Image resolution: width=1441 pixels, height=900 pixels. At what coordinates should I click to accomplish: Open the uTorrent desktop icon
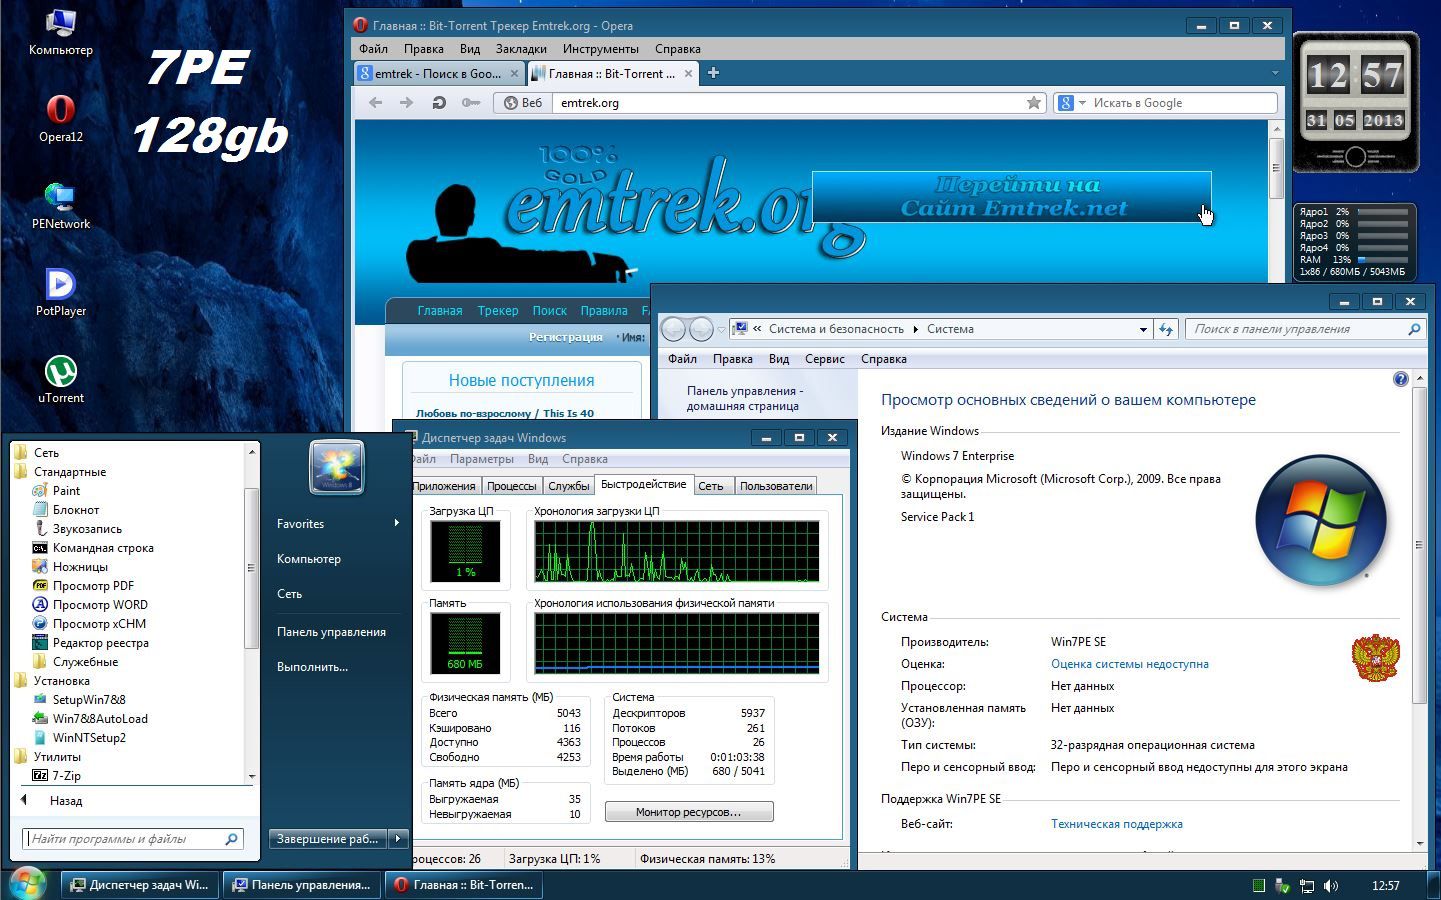pos(61,380)
